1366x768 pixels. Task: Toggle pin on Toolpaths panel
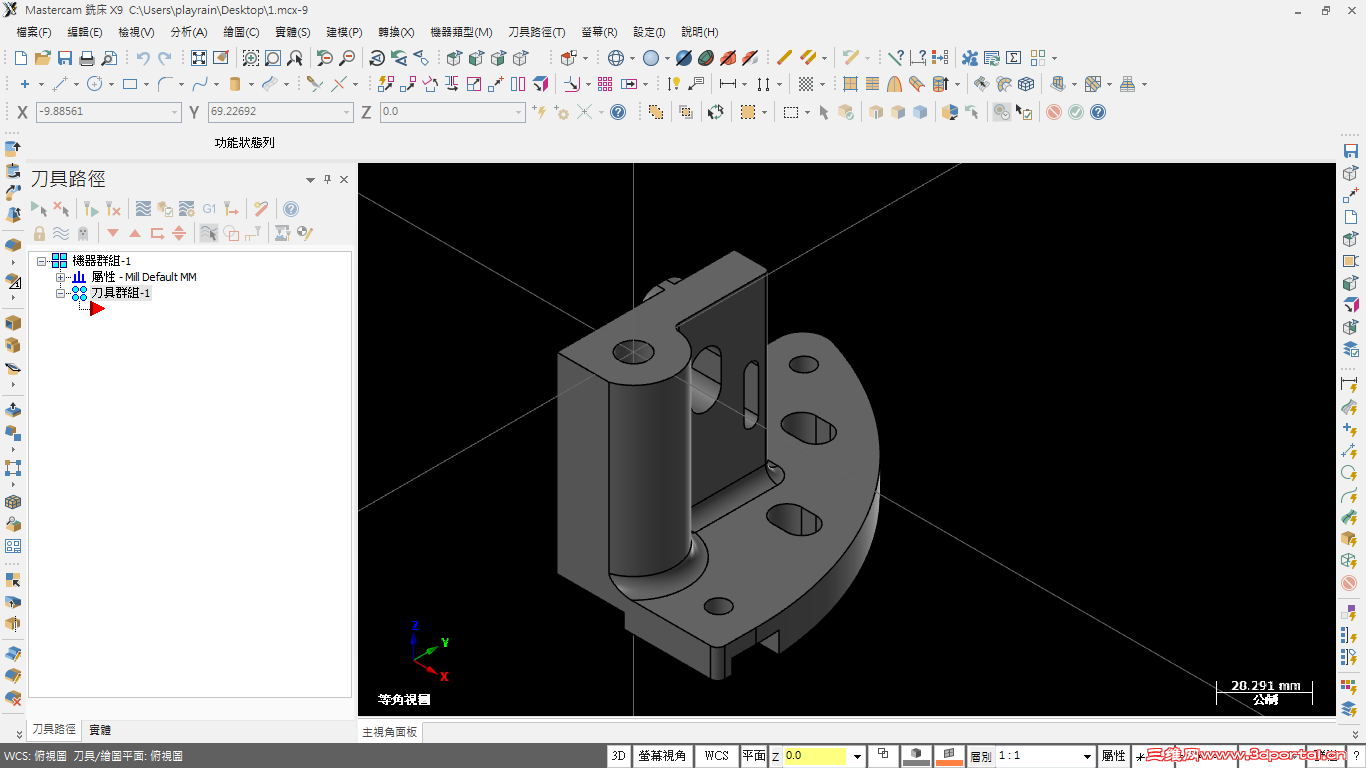point(327,179)
